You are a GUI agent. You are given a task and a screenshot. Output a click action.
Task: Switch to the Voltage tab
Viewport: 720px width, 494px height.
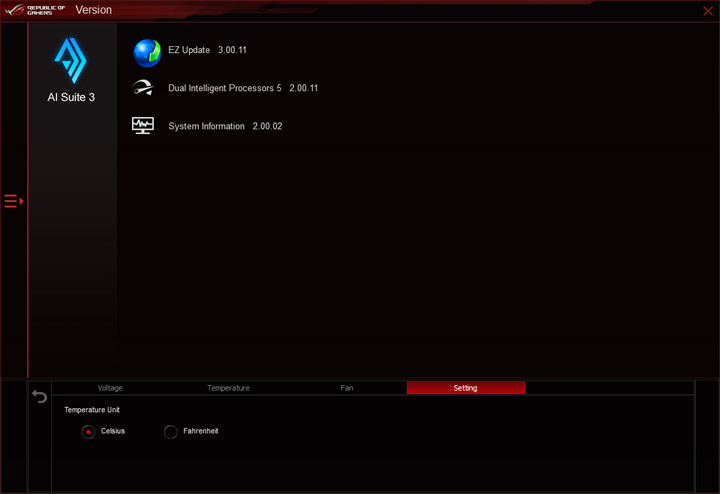[x=110, y=388]
